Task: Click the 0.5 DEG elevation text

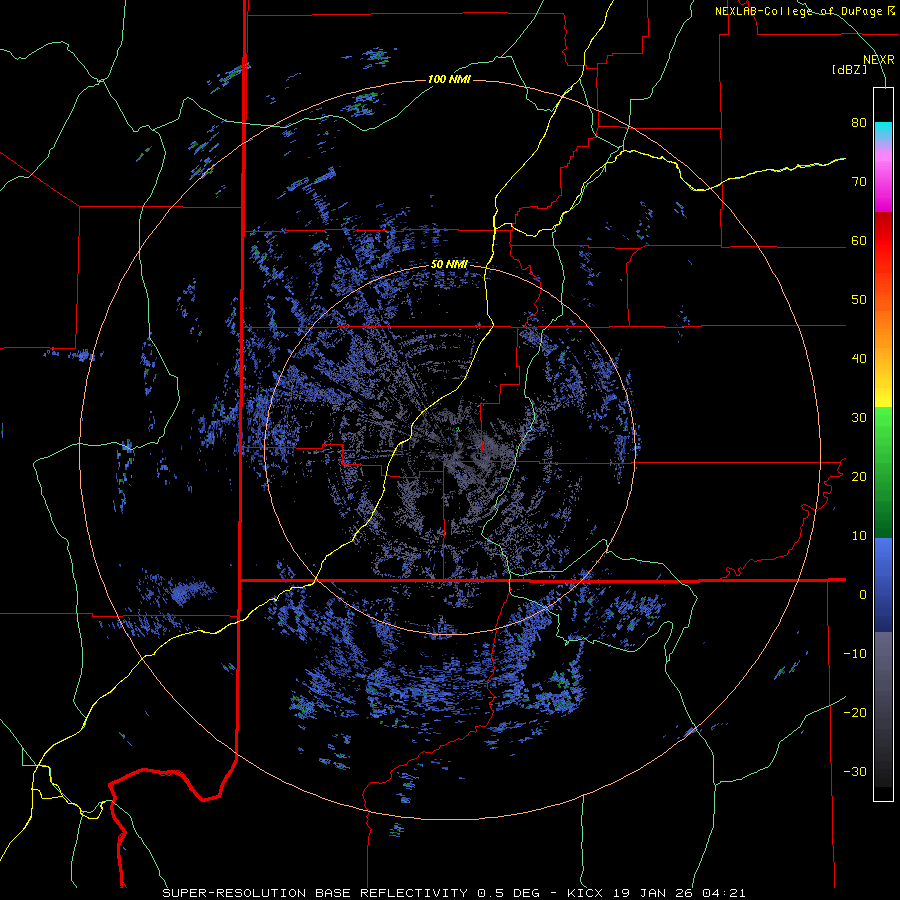Action: tap(507, 893)
